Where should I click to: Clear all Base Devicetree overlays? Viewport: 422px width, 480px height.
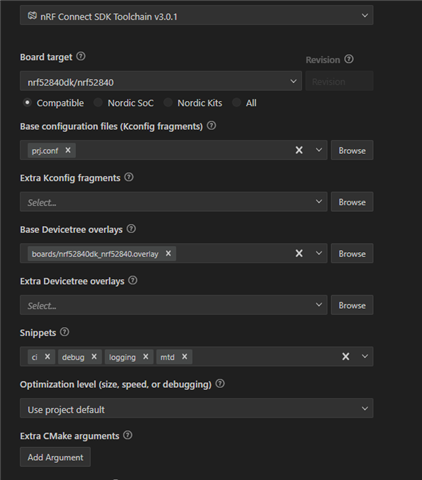coord(299,253)
